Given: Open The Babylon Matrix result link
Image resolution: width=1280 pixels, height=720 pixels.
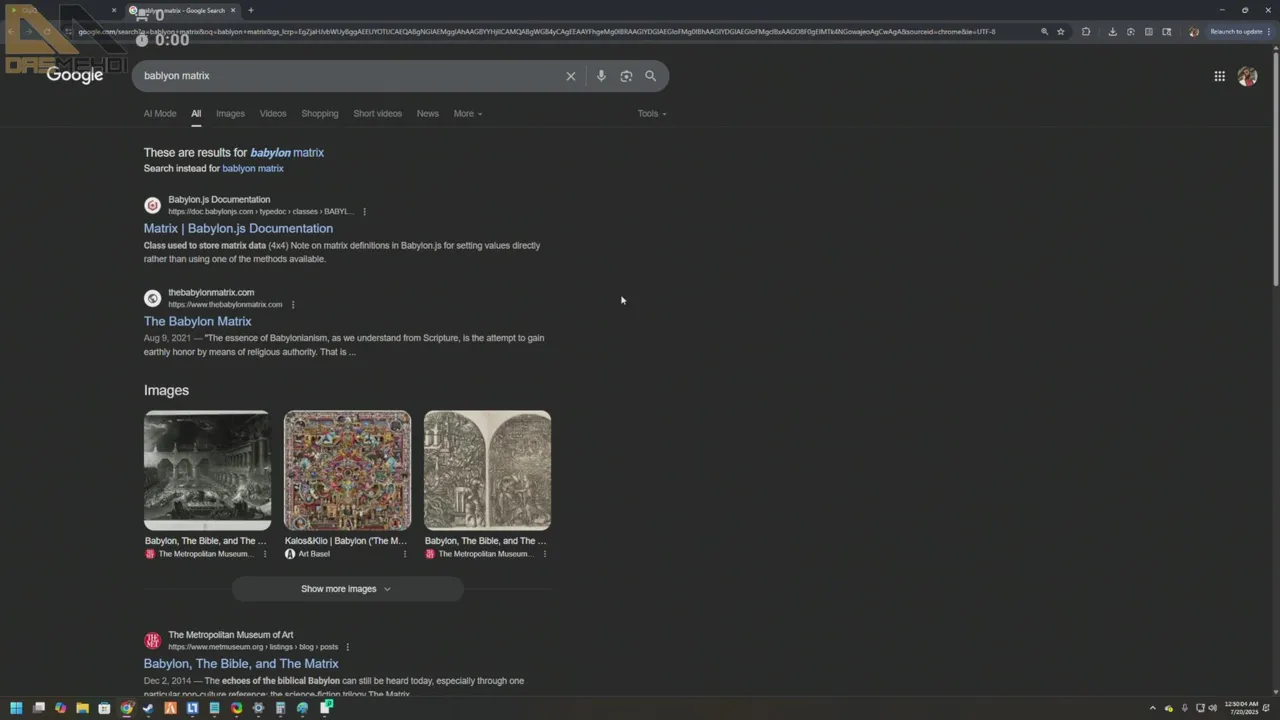Looking at the screenshot, I should click(197, 321).
